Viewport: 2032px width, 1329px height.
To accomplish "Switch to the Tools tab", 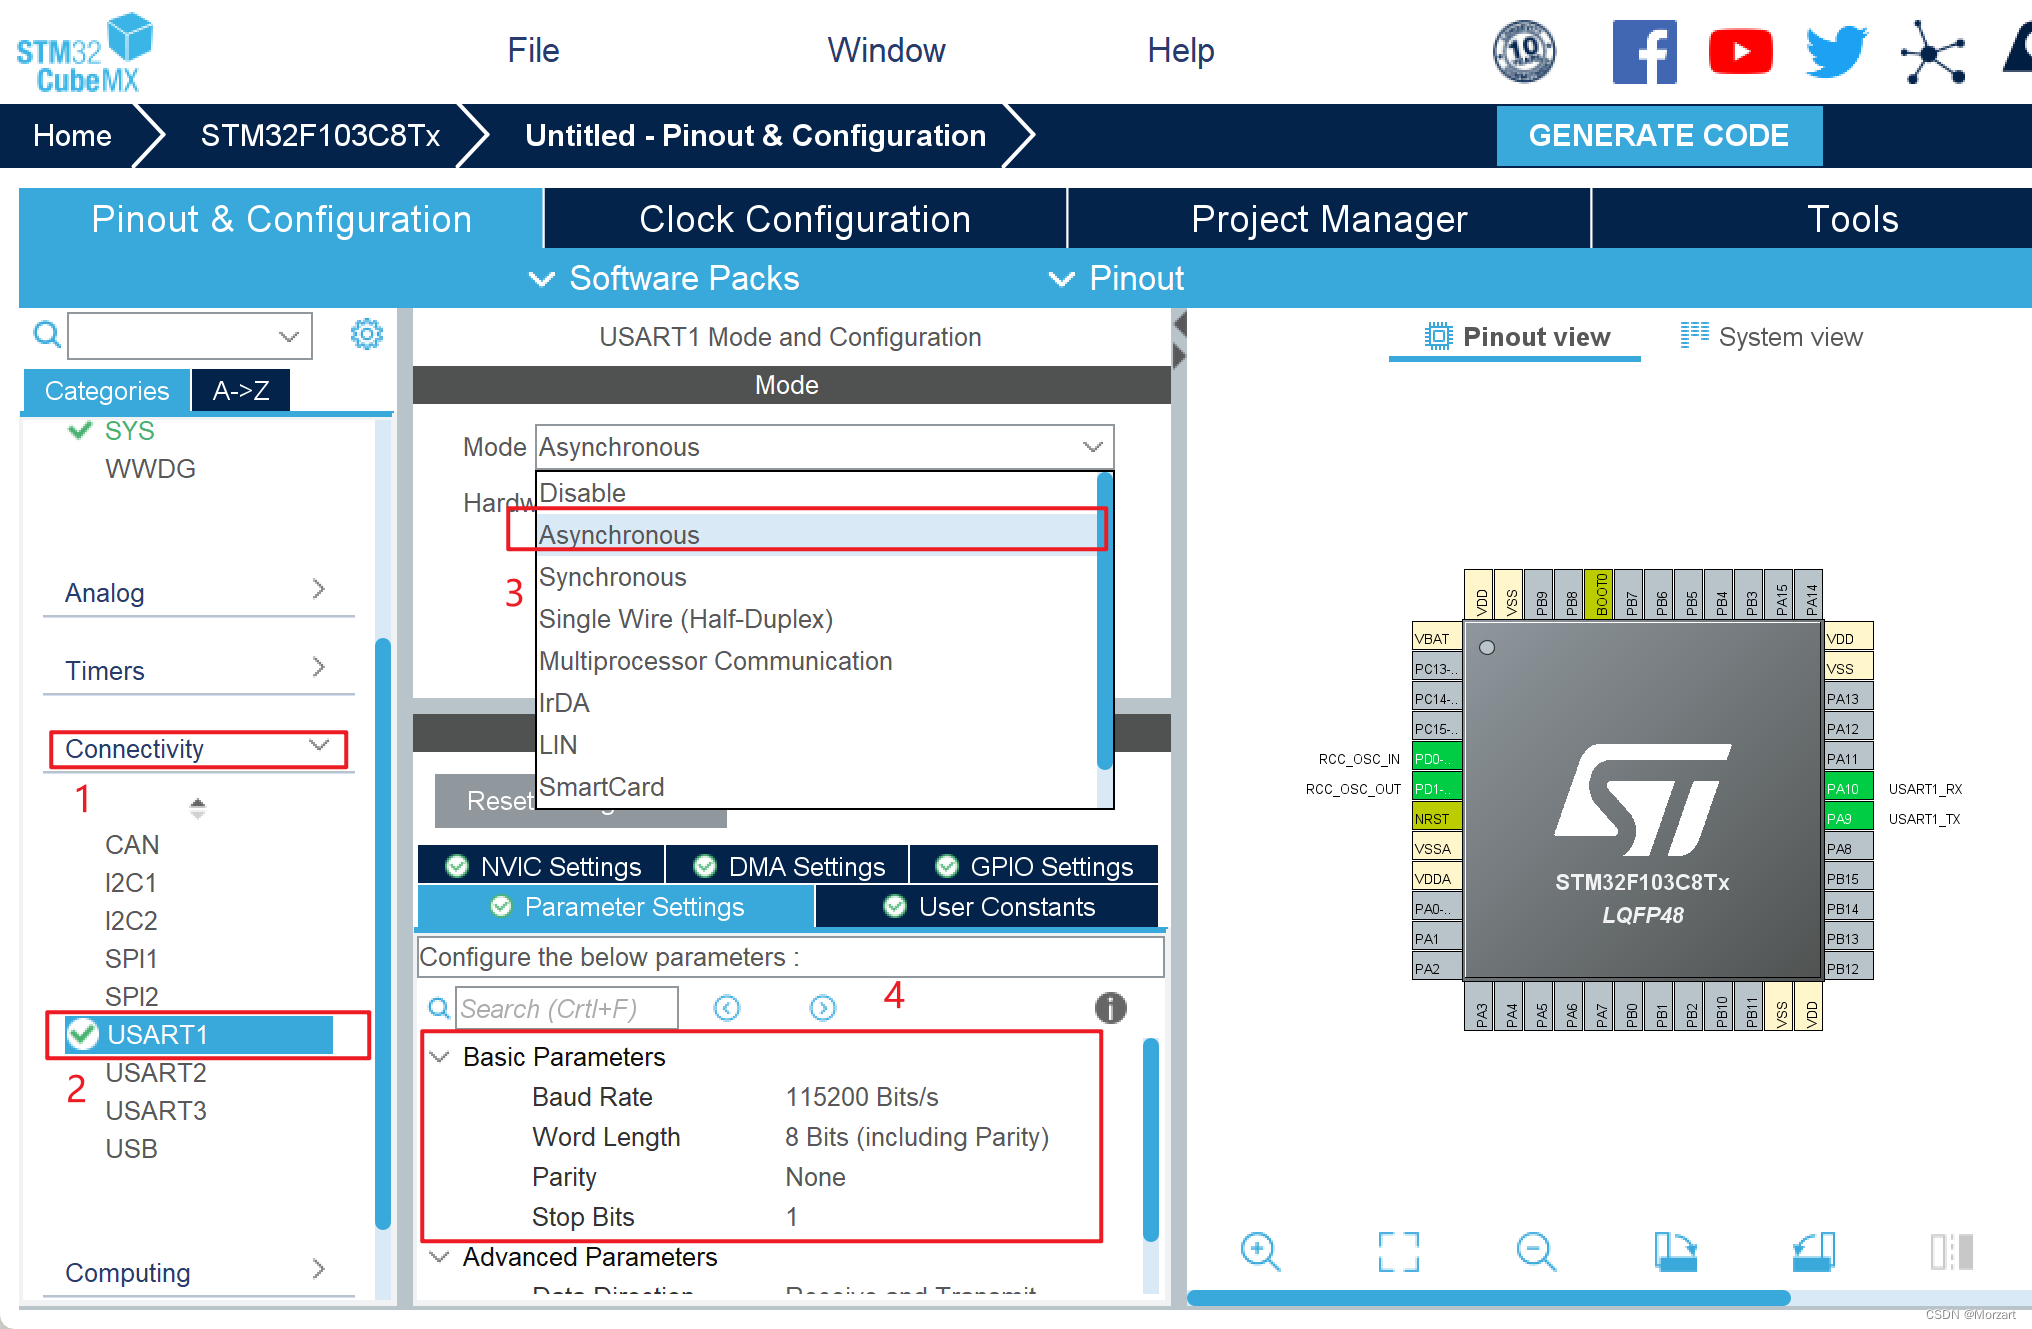I will point(1812,219).
